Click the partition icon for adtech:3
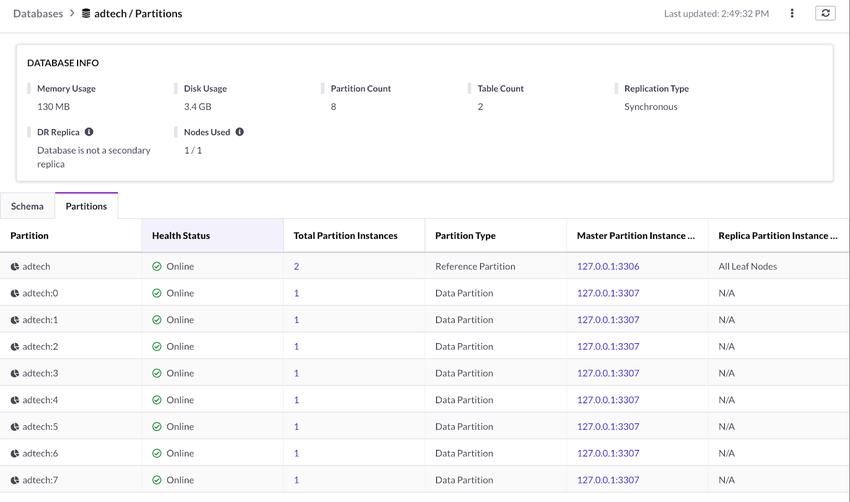 tap(15, 374)
